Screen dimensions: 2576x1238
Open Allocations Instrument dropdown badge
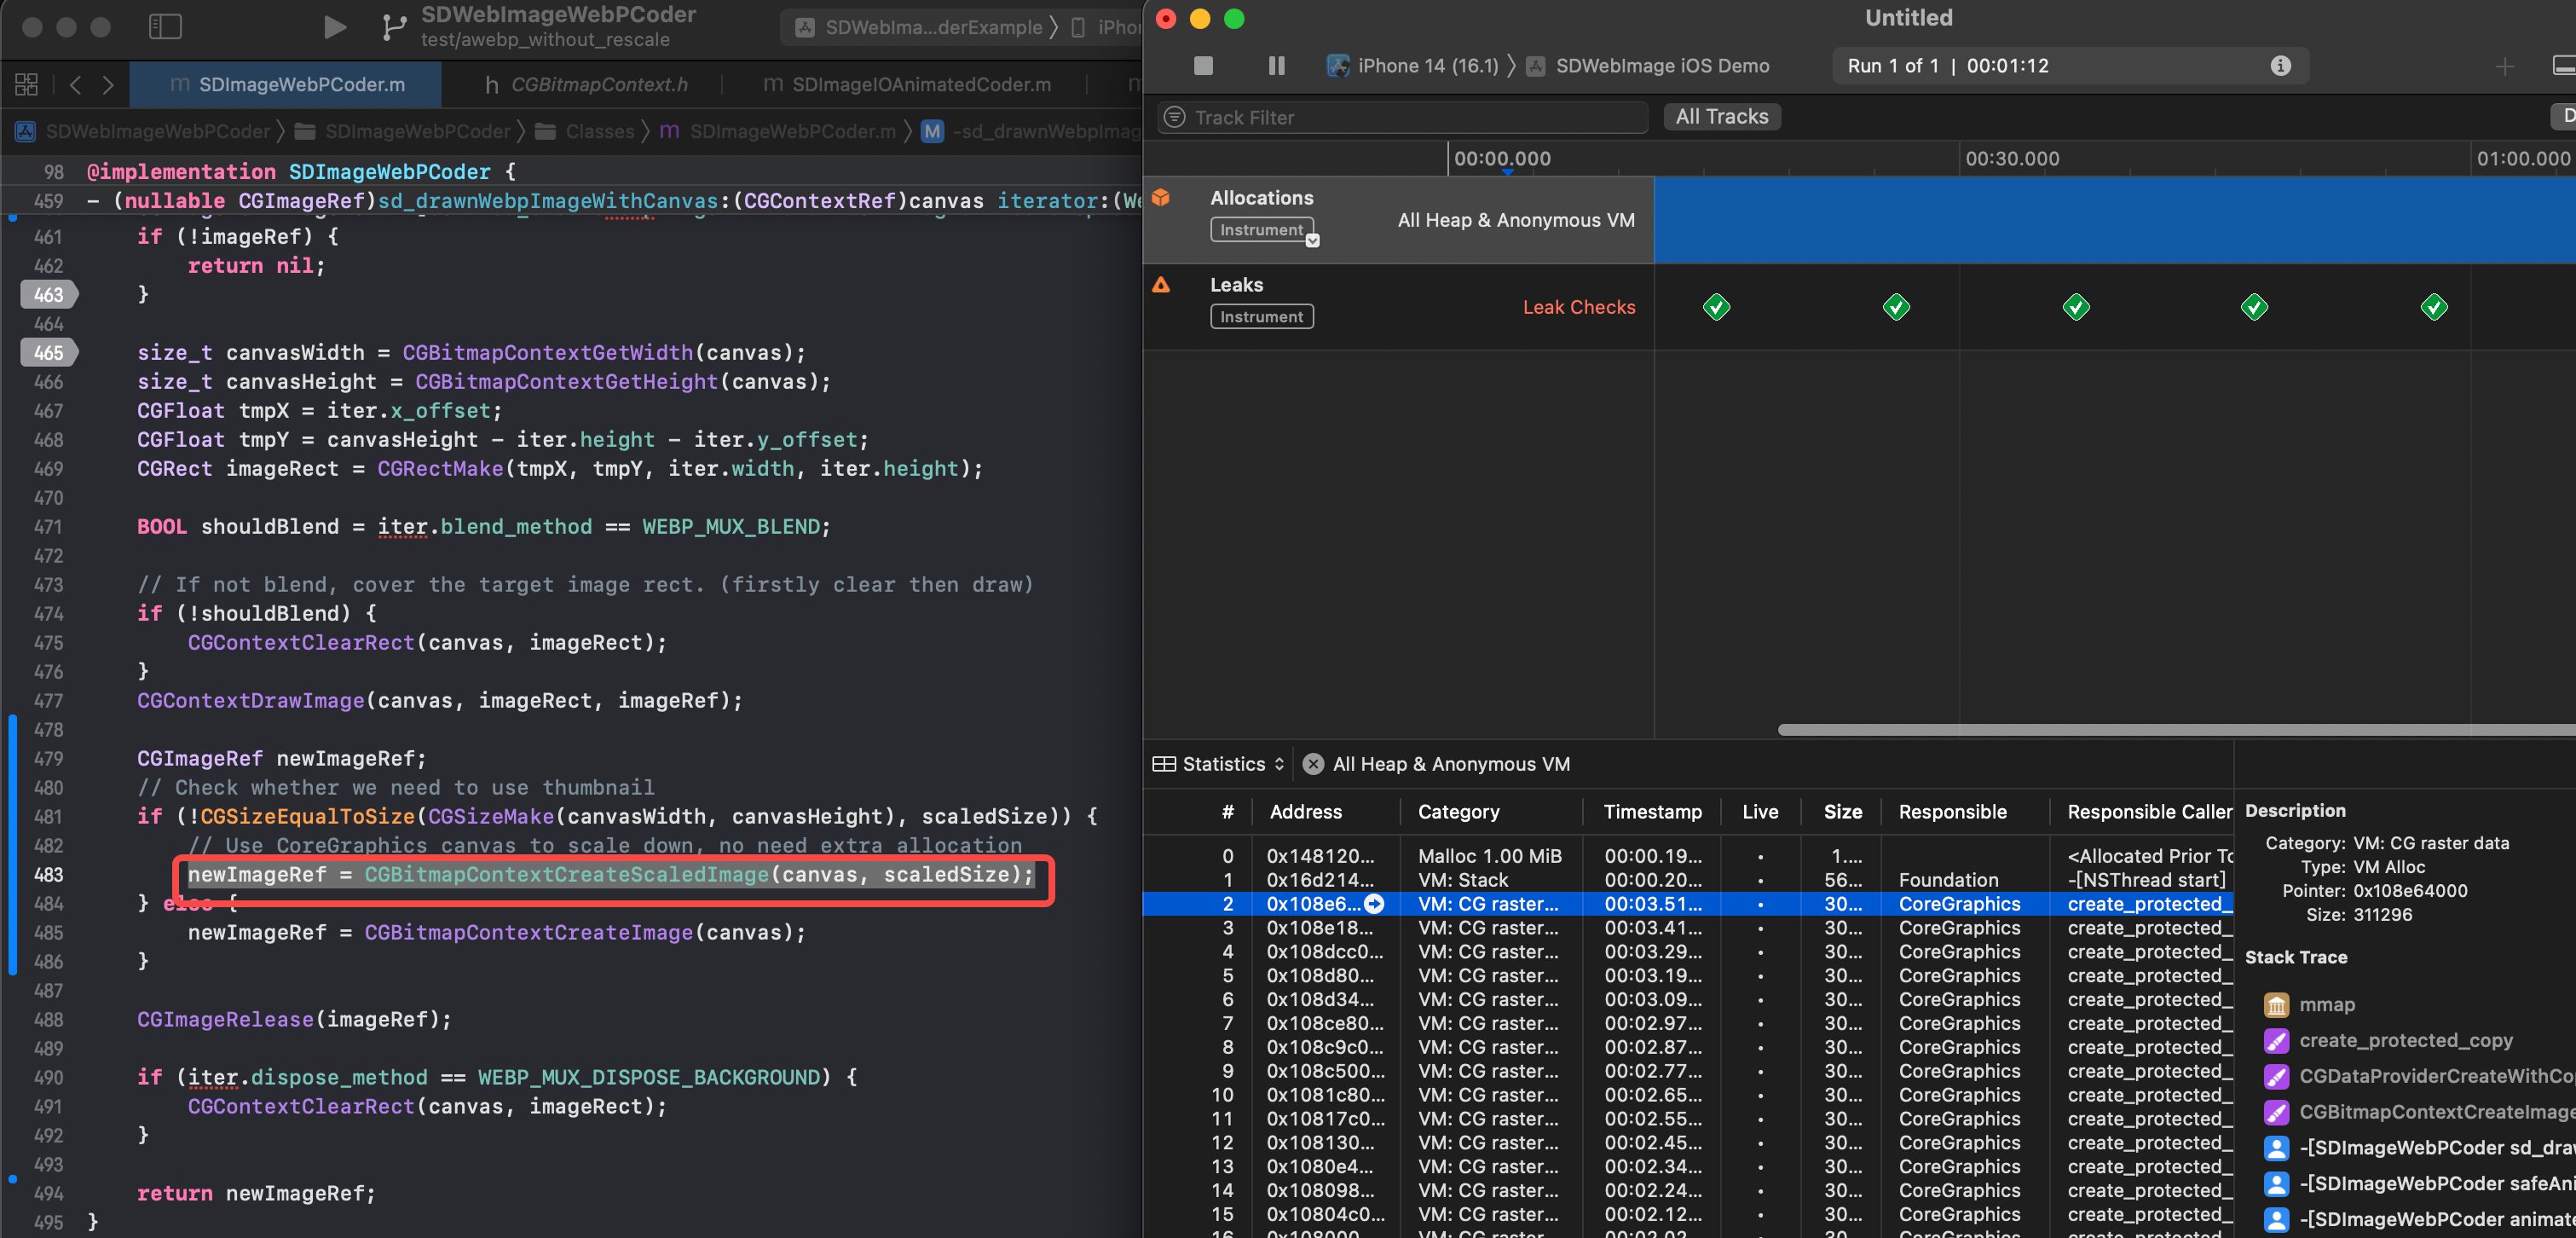[x=1264, y=230]
